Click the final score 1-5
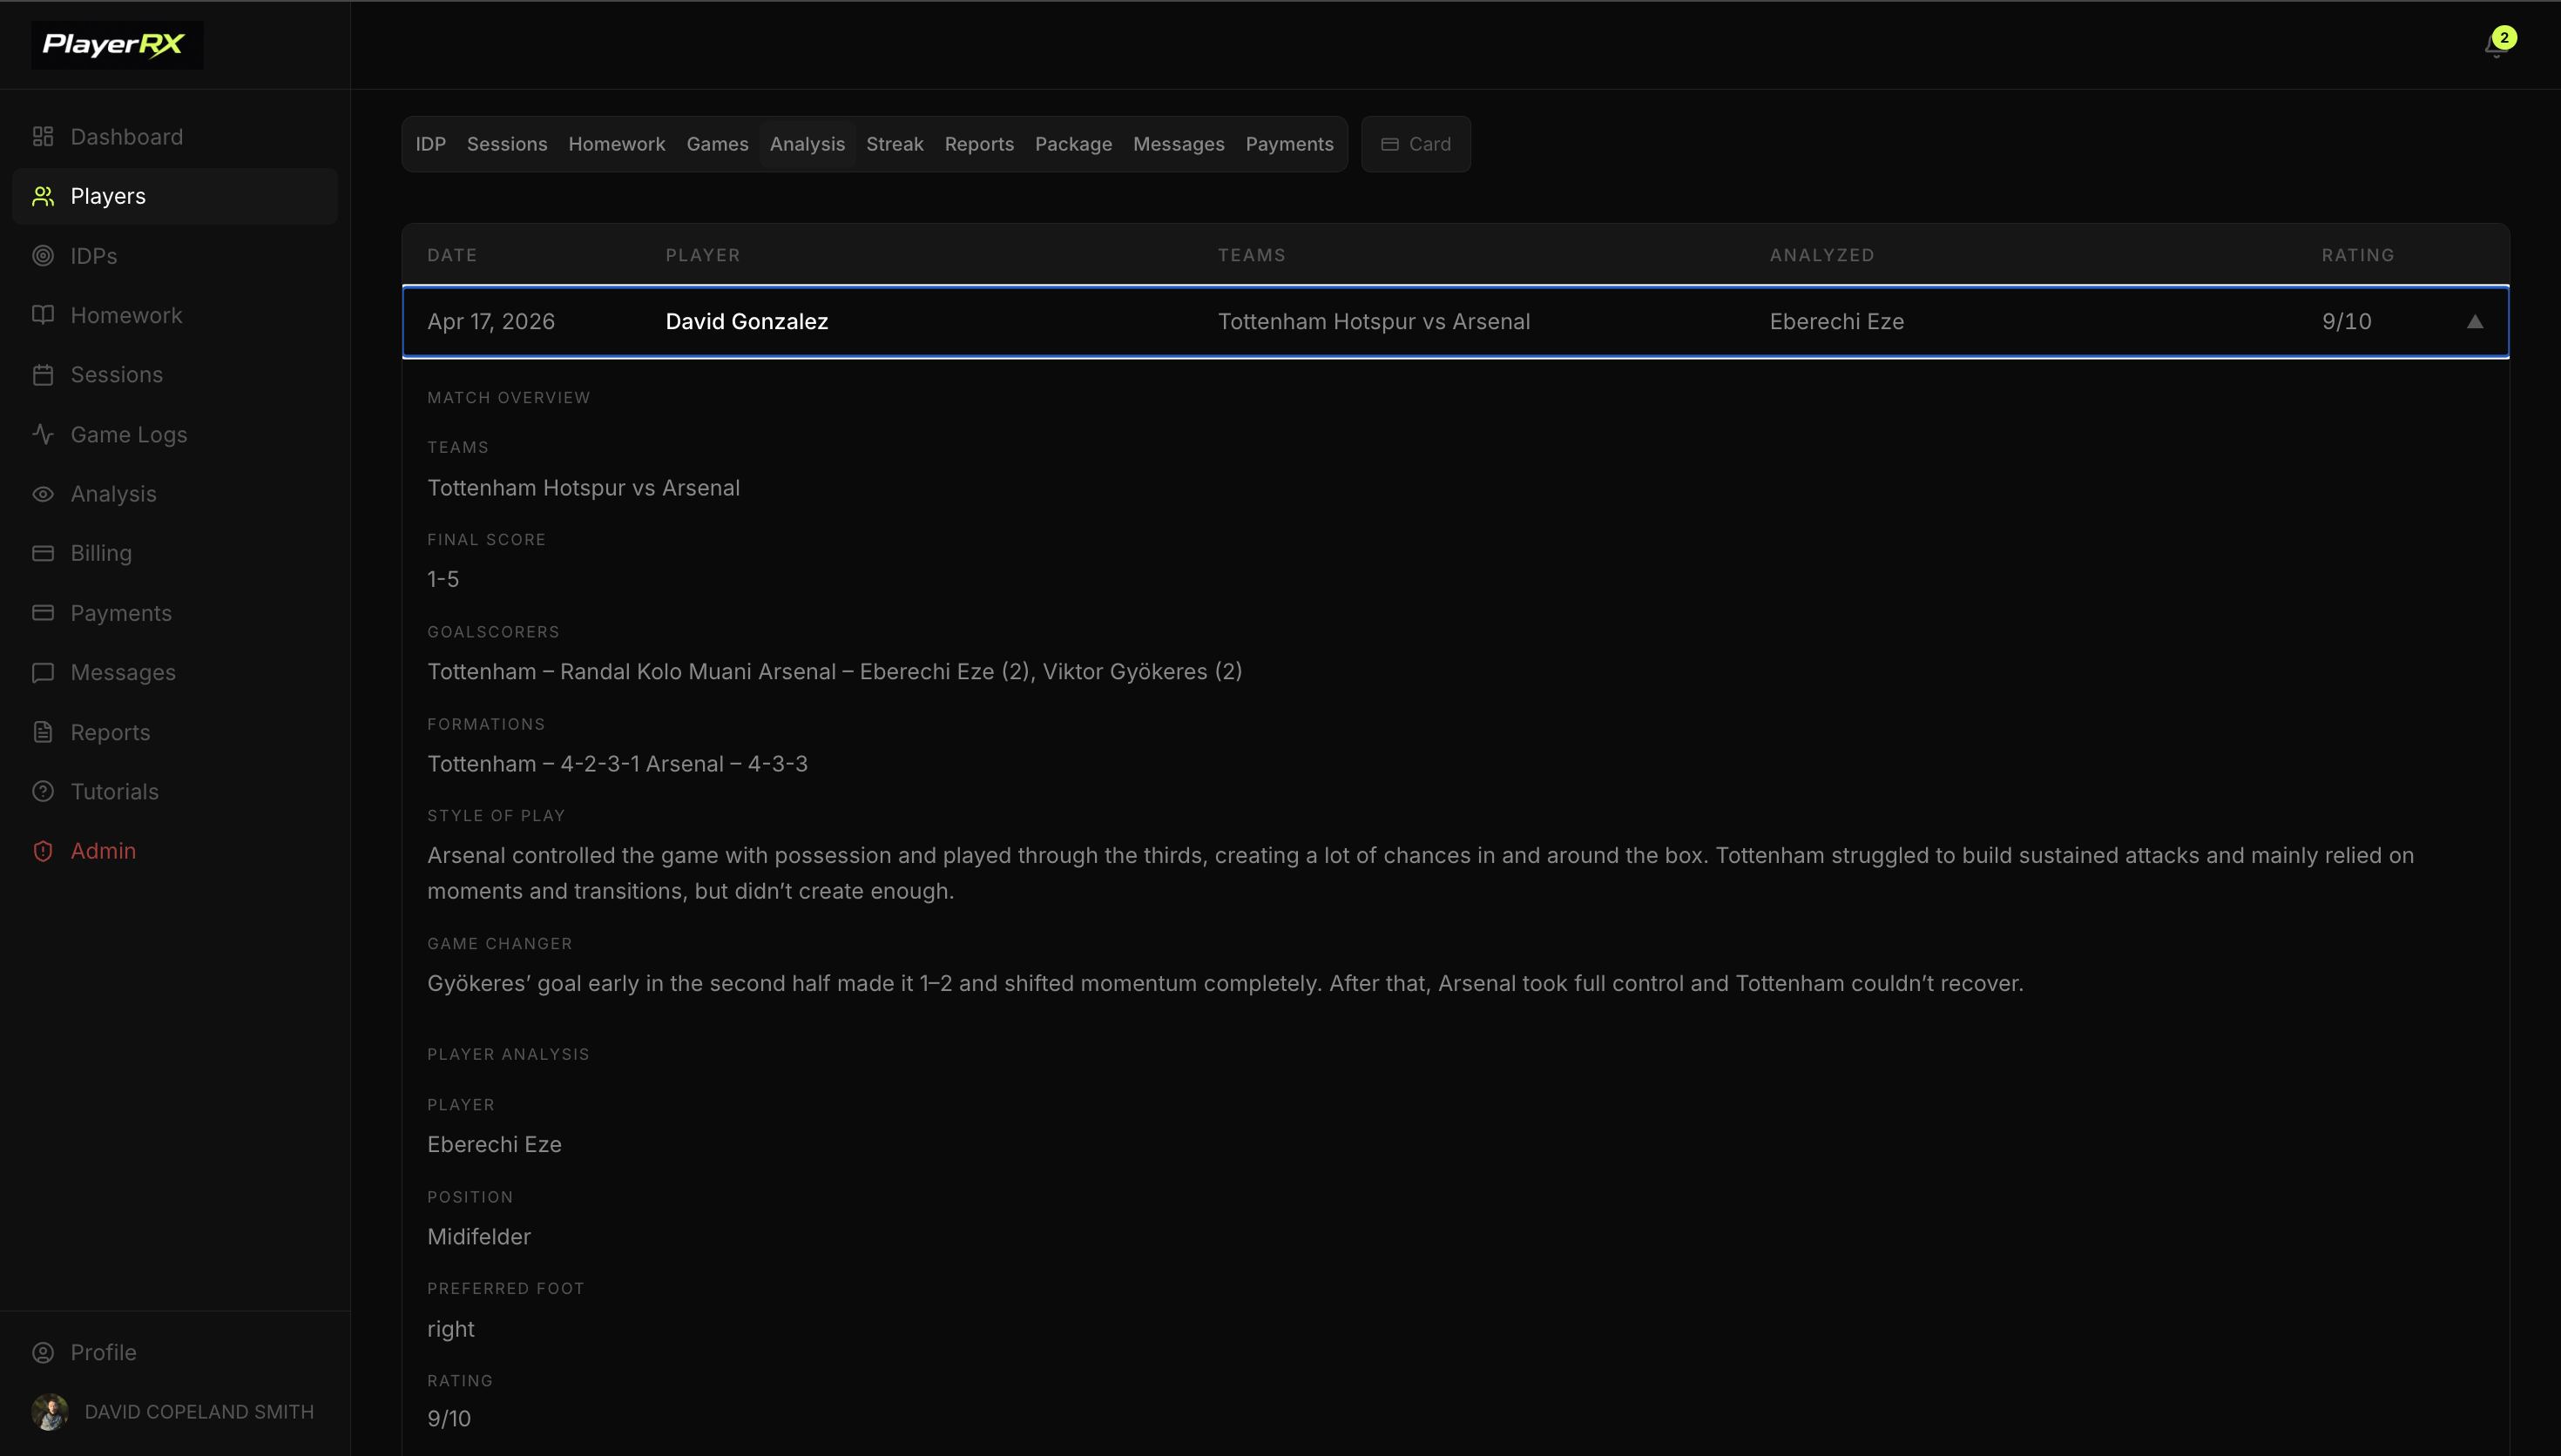 [443, 580]
